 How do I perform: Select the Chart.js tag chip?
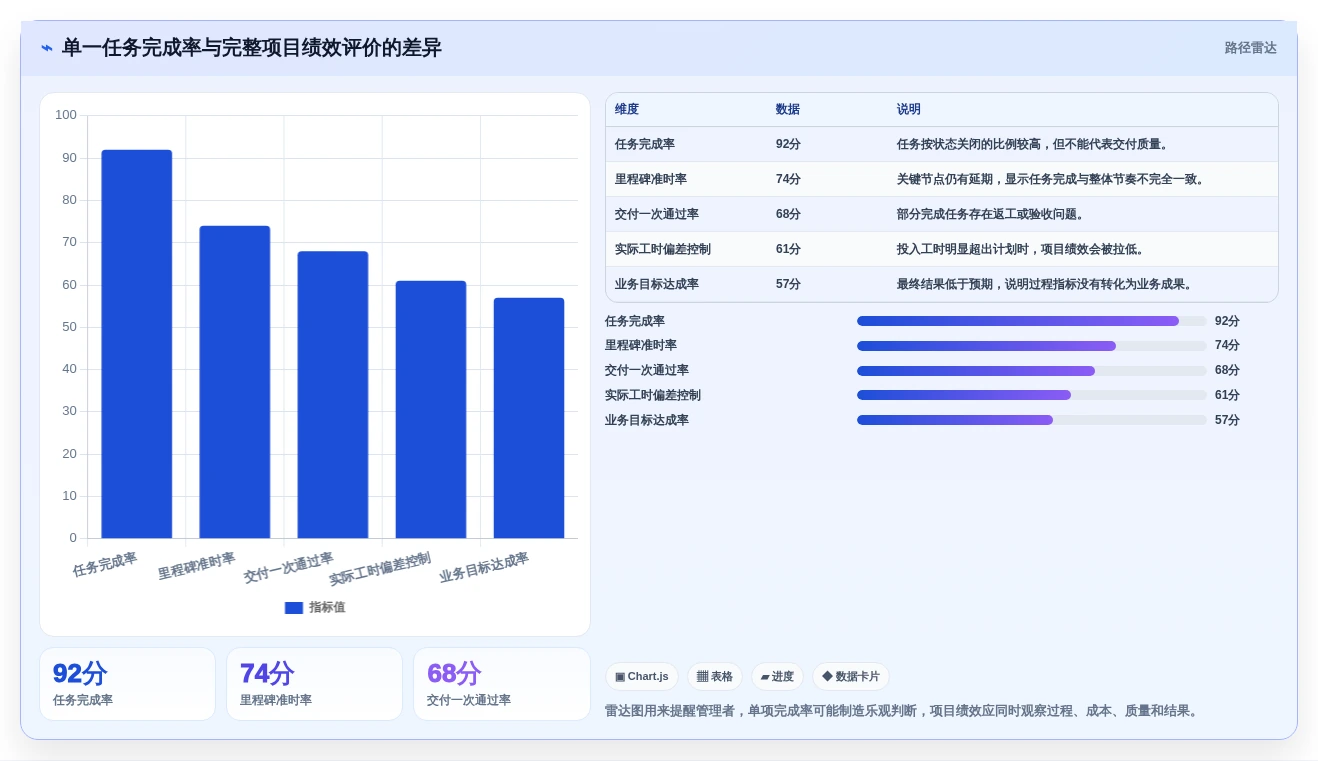click(642, 677)
